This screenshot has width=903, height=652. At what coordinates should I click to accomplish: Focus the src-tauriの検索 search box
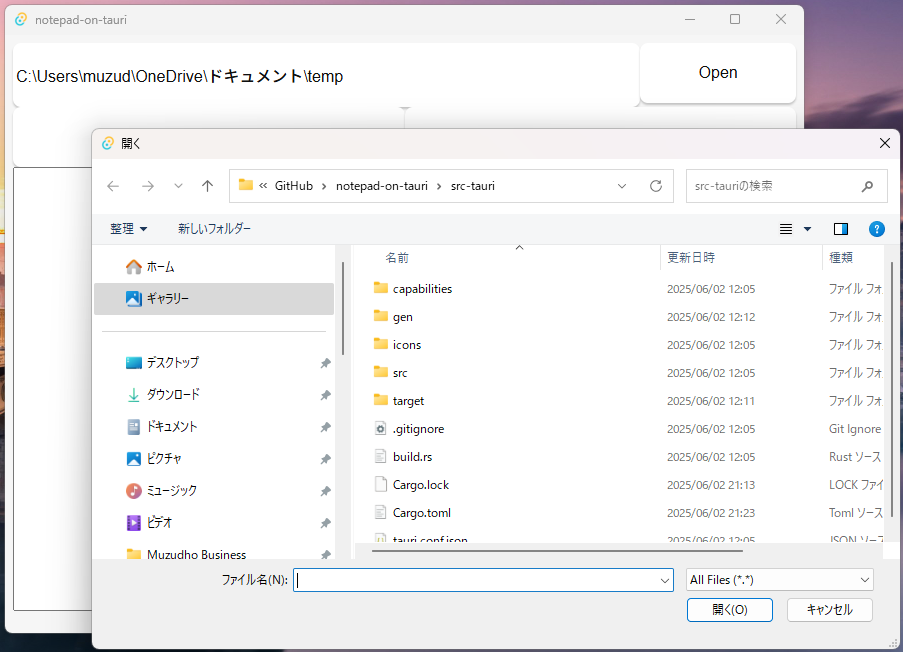(x=786, y=186)
